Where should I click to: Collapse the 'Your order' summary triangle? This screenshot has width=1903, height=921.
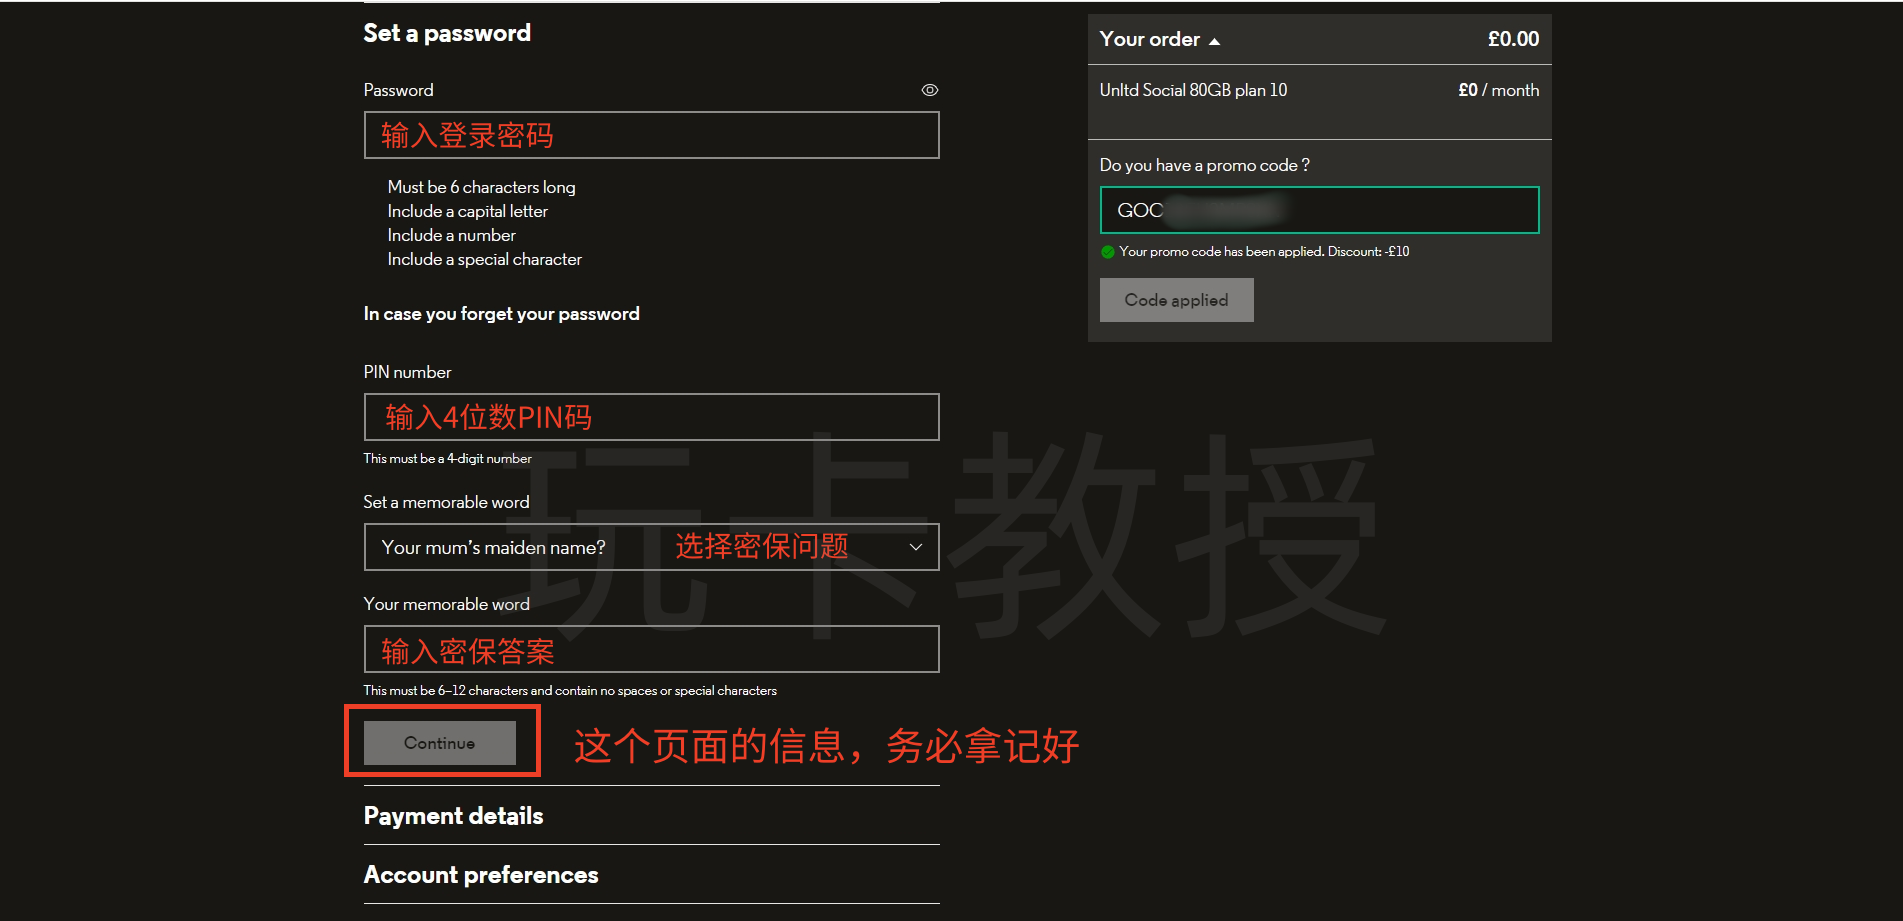(x=1214, y=41)
